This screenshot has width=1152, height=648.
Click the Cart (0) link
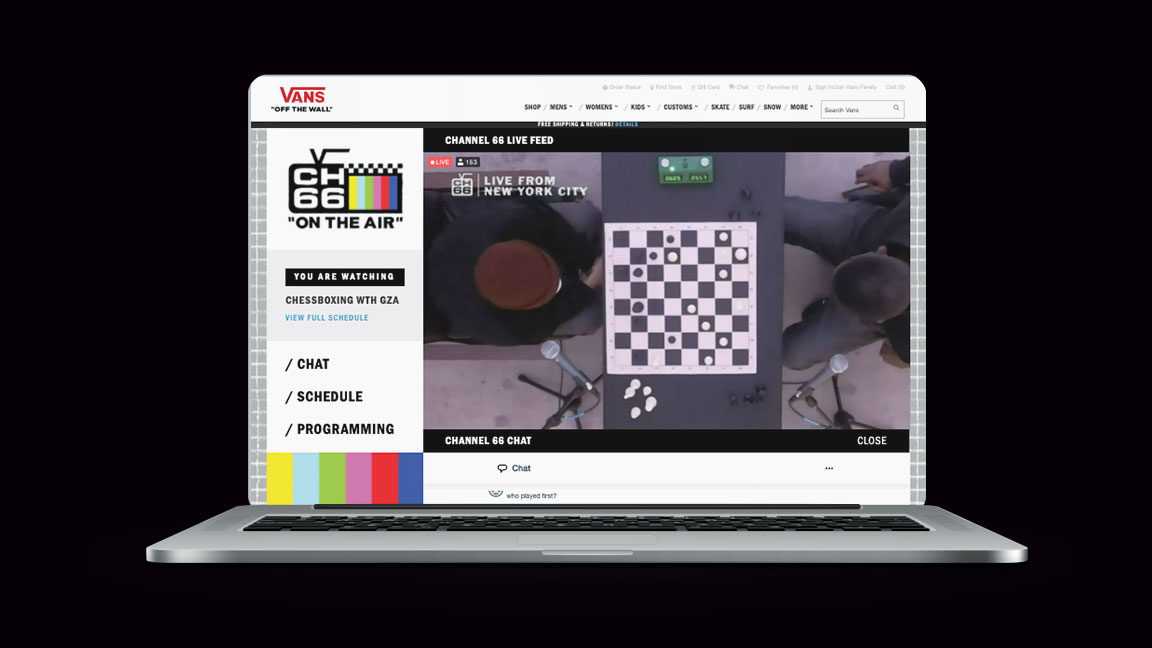coord(895,87)
